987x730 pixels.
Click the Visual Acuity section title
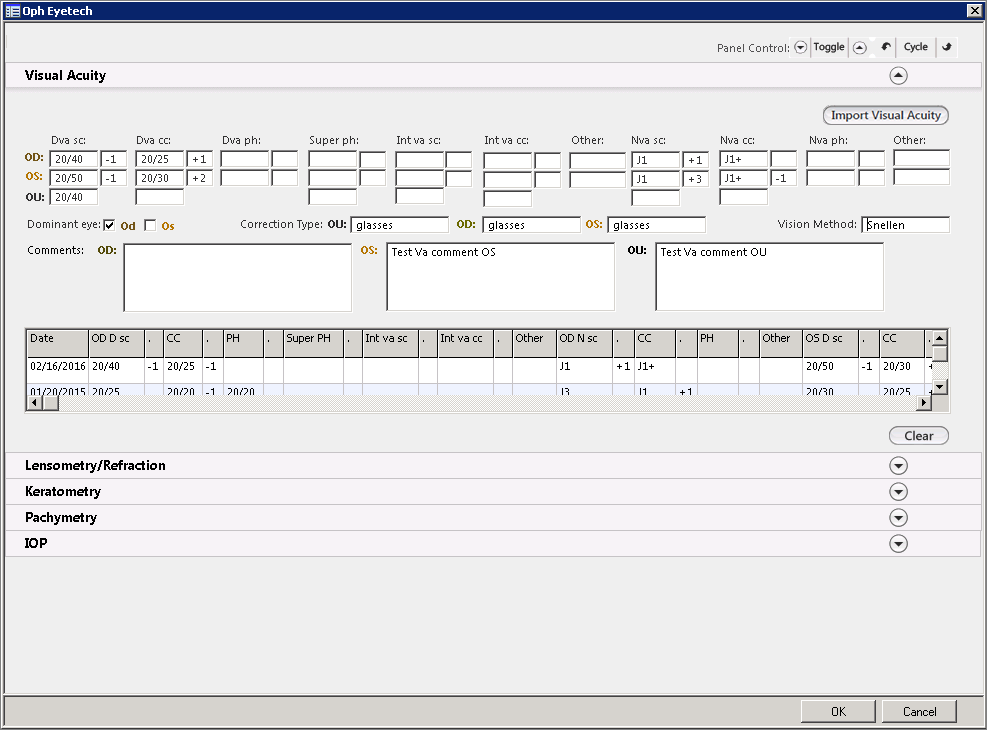pyautogui.click(x=65, y=76)
